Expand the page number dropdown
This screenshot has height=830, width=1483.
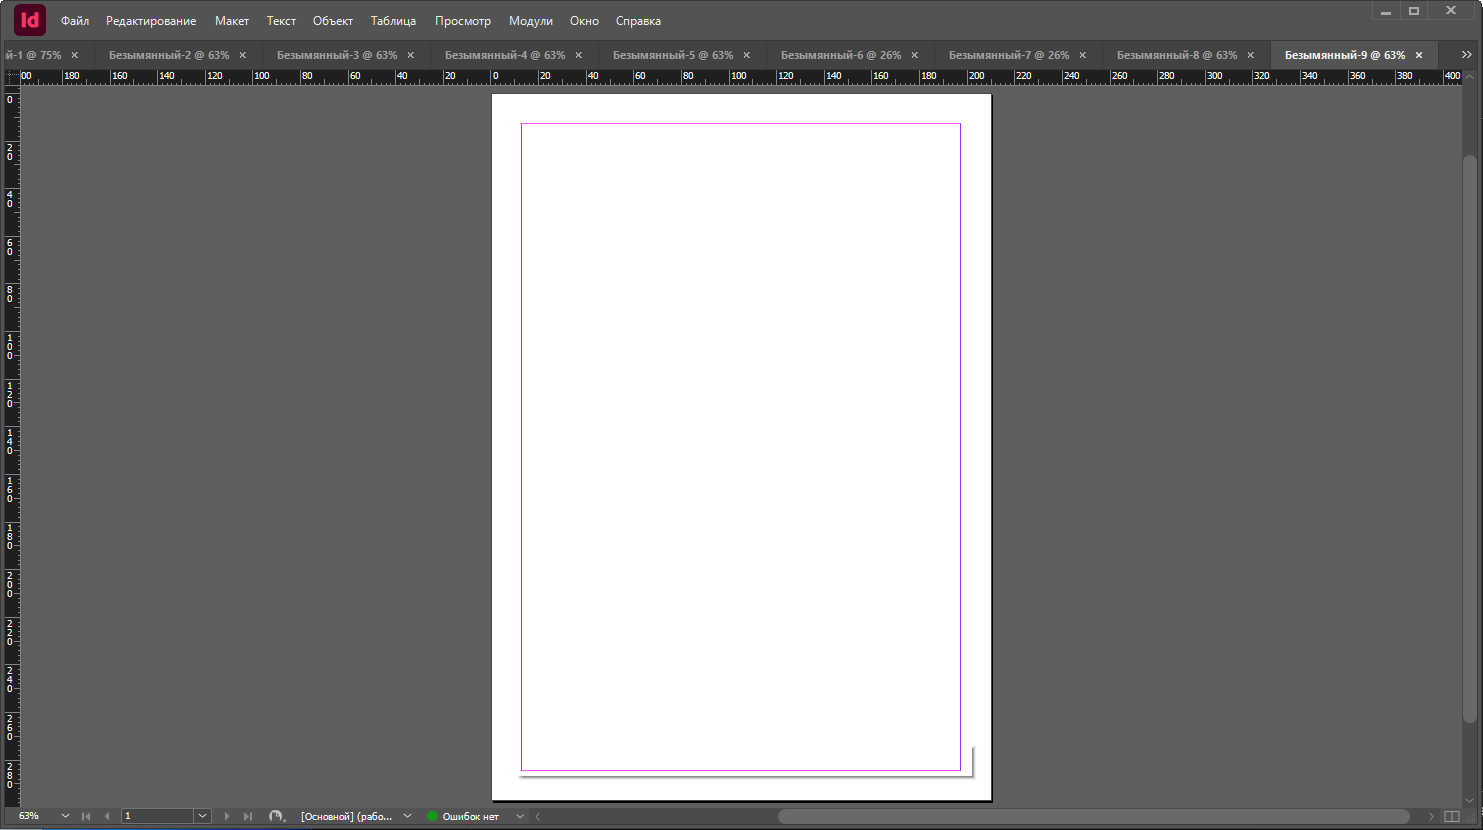point(202,816)
